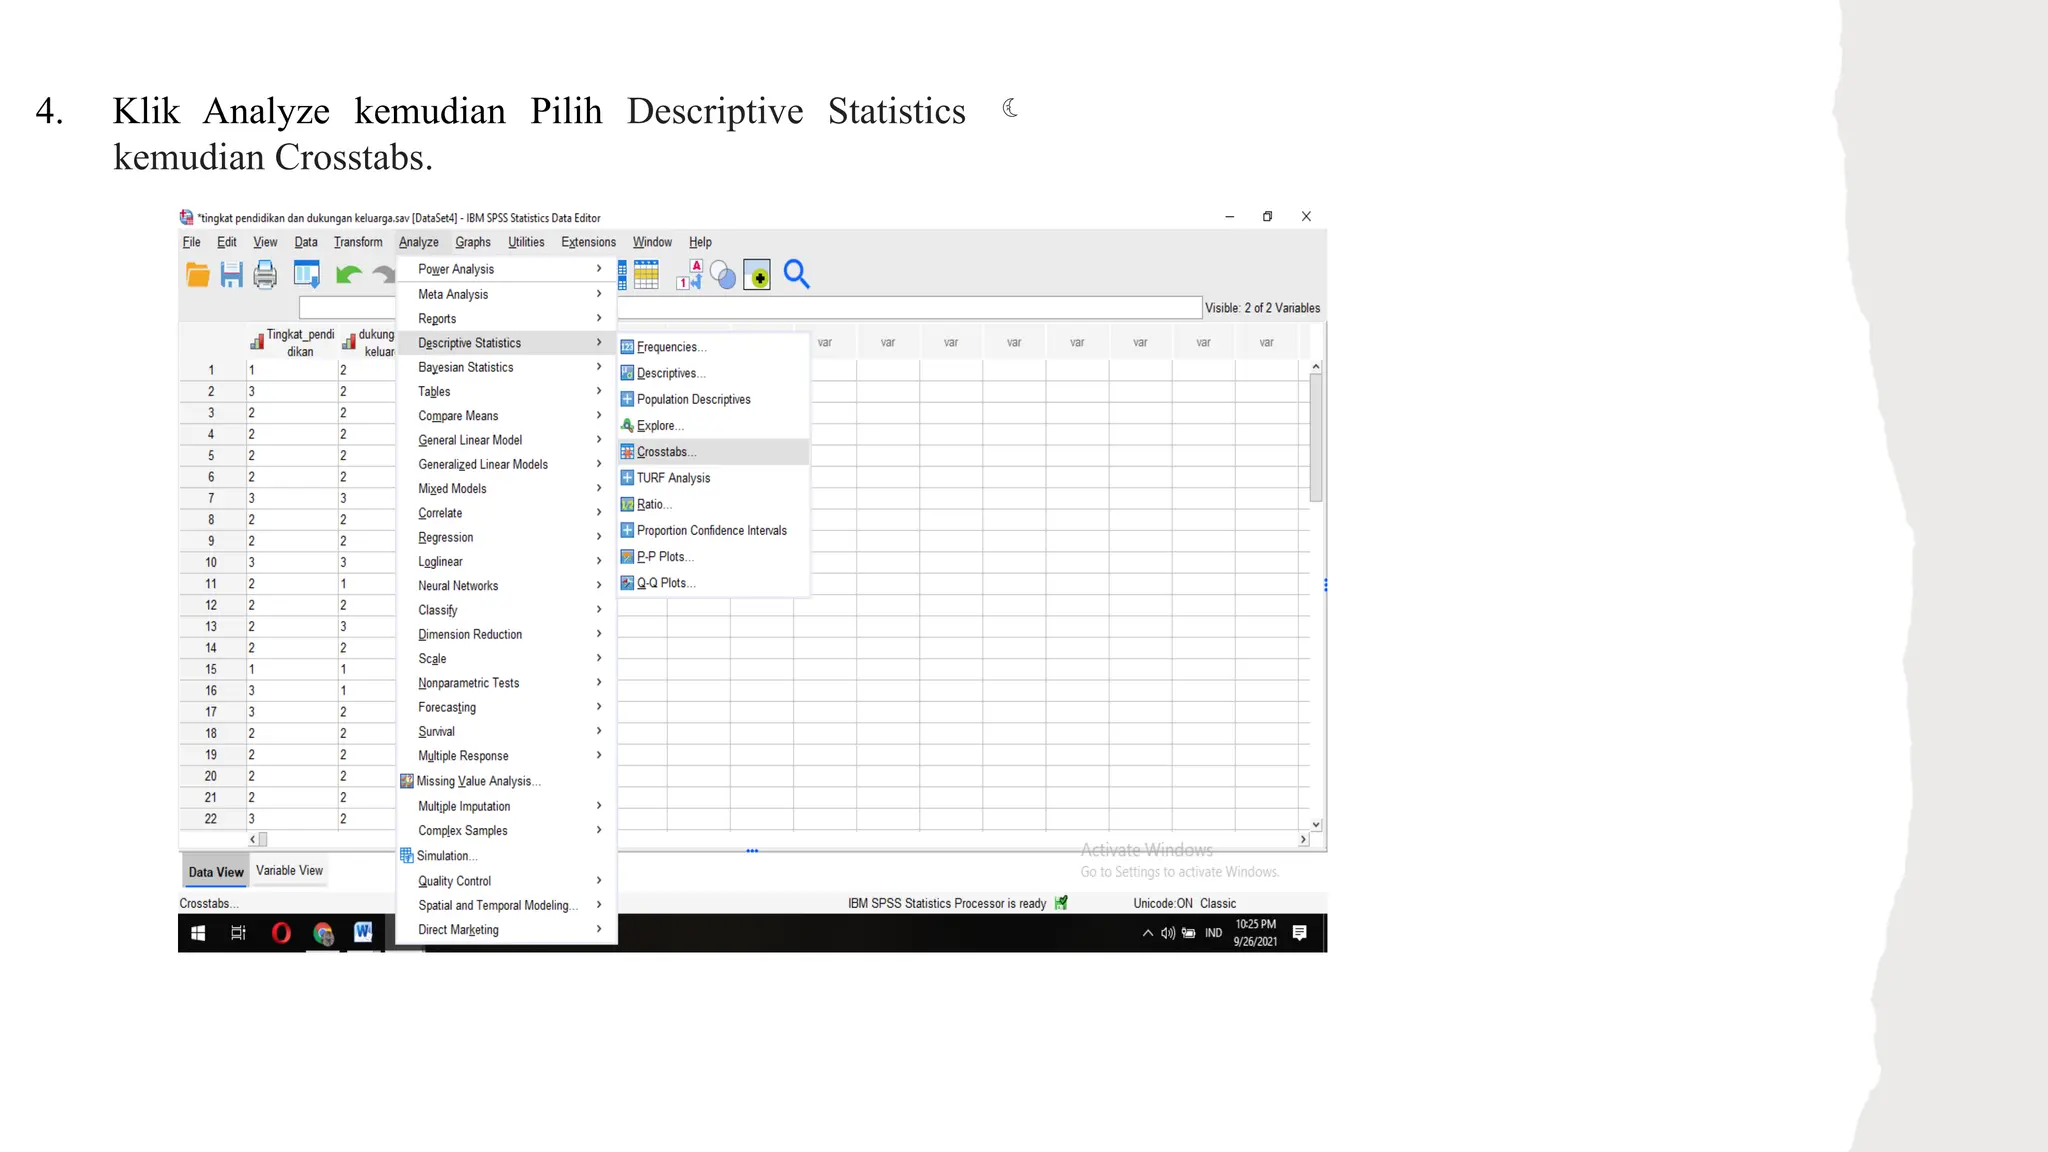This screenshot has width=2048, height=1152.
Task: Save the dataset using the floppy disk icon
Action: pyautogui.click(x=231, y=274)
